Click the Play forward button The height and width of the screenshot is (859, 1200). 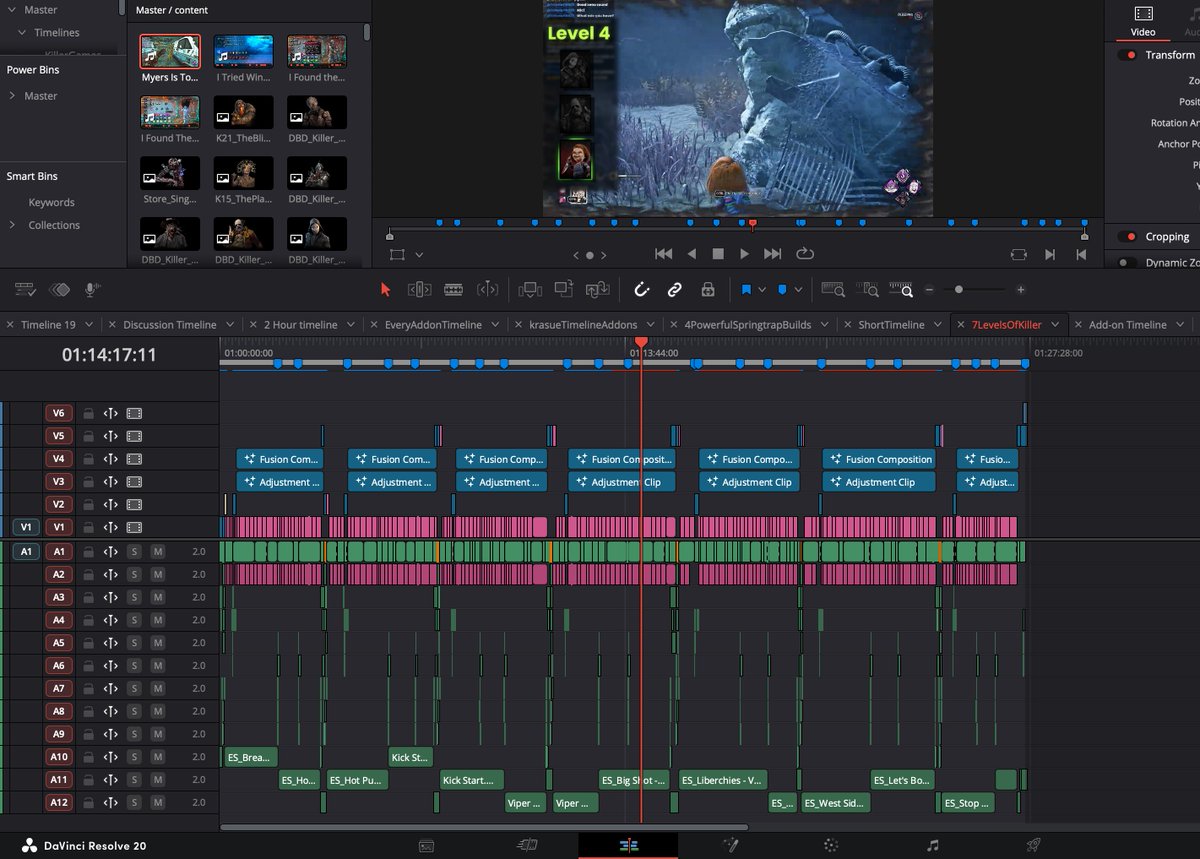(x=744, y=255)
